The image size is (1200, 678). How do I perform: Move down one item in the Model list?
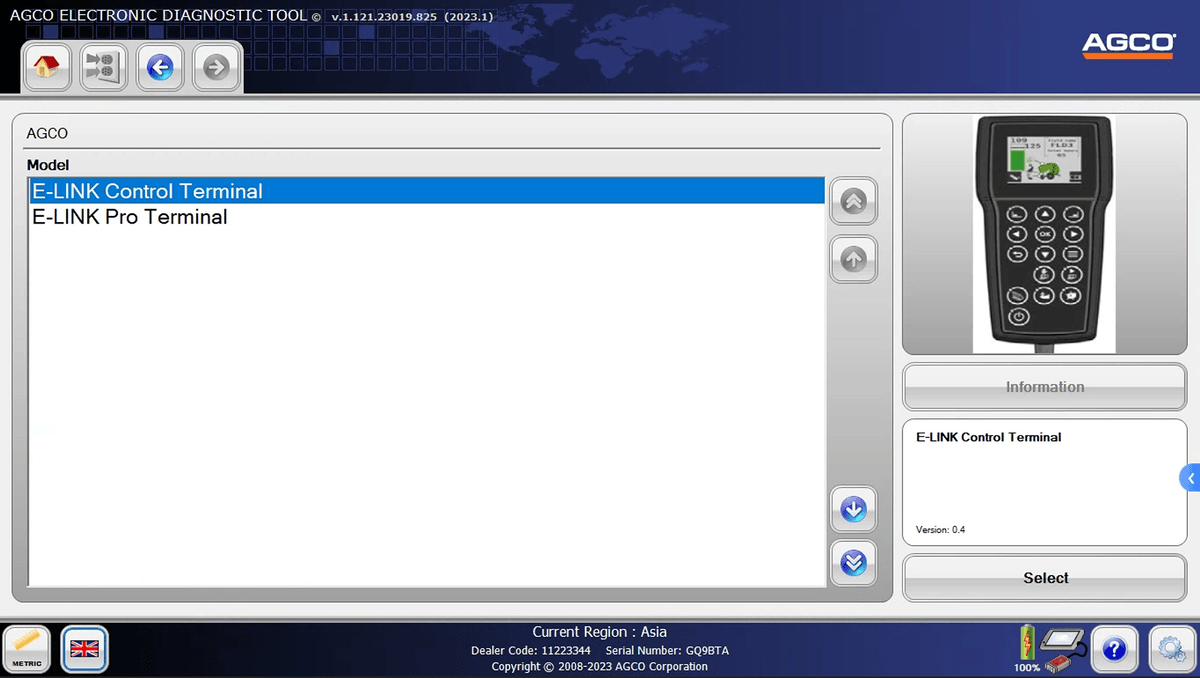click(x=853, y=510)
